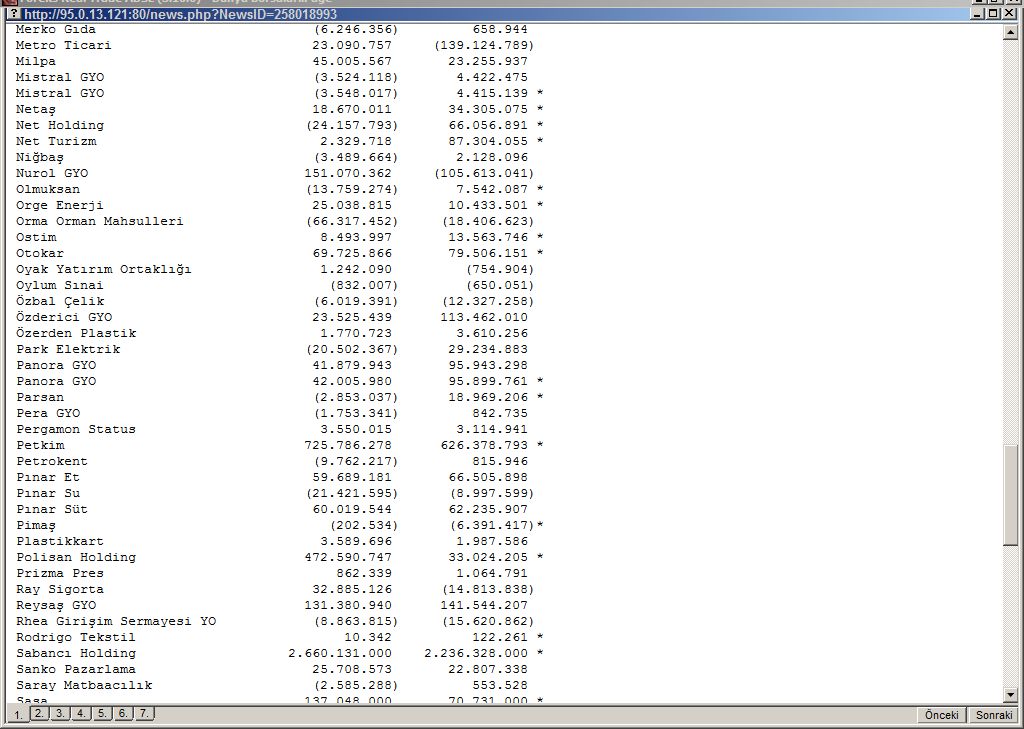The image size is (1024, 729).
Task: Click the Net Holding company name
Action: pos(59,125)
